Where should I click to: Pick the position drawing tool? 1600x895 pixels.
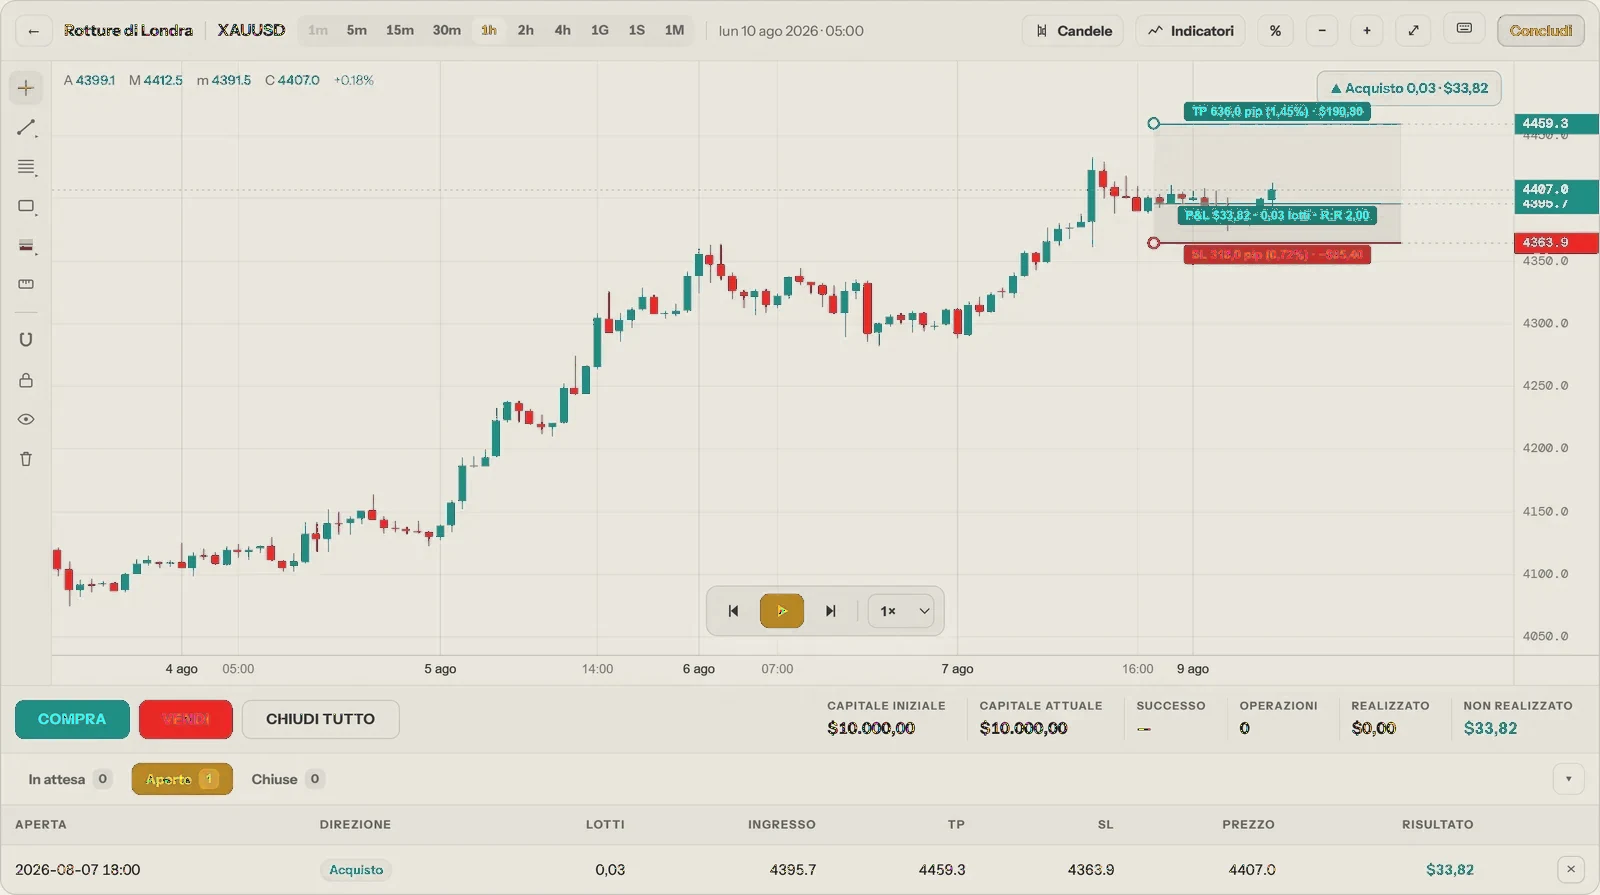coord(26,245)
